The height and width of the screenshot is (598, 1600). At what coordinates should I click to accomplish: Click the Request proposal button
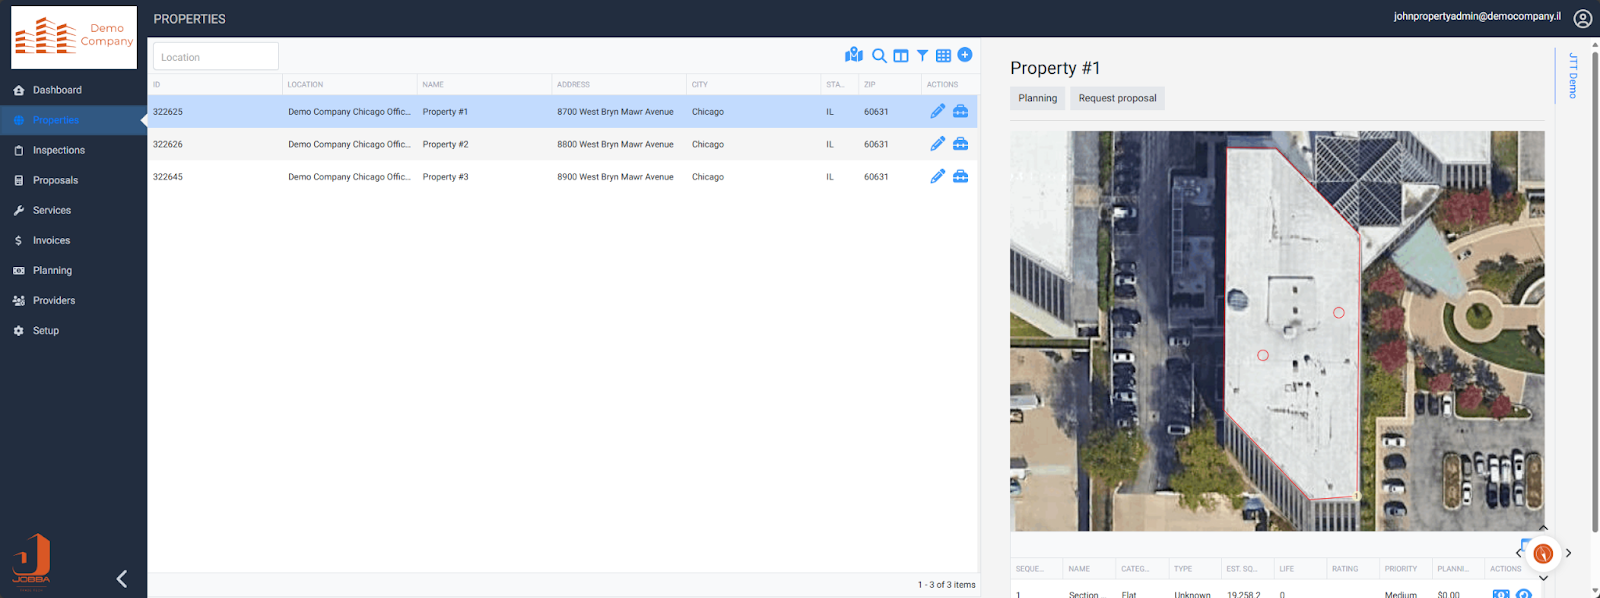(1117, 98)
